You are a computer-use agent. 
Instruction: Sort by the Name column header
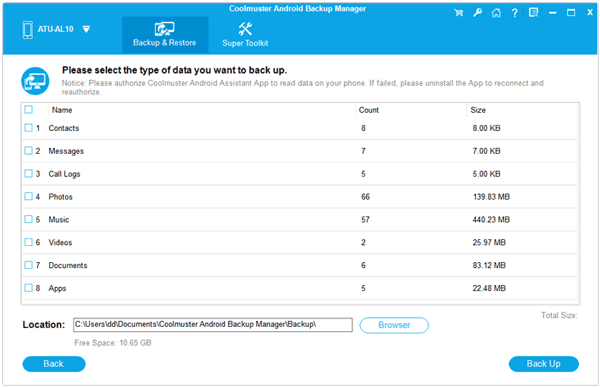coord(62,110)
